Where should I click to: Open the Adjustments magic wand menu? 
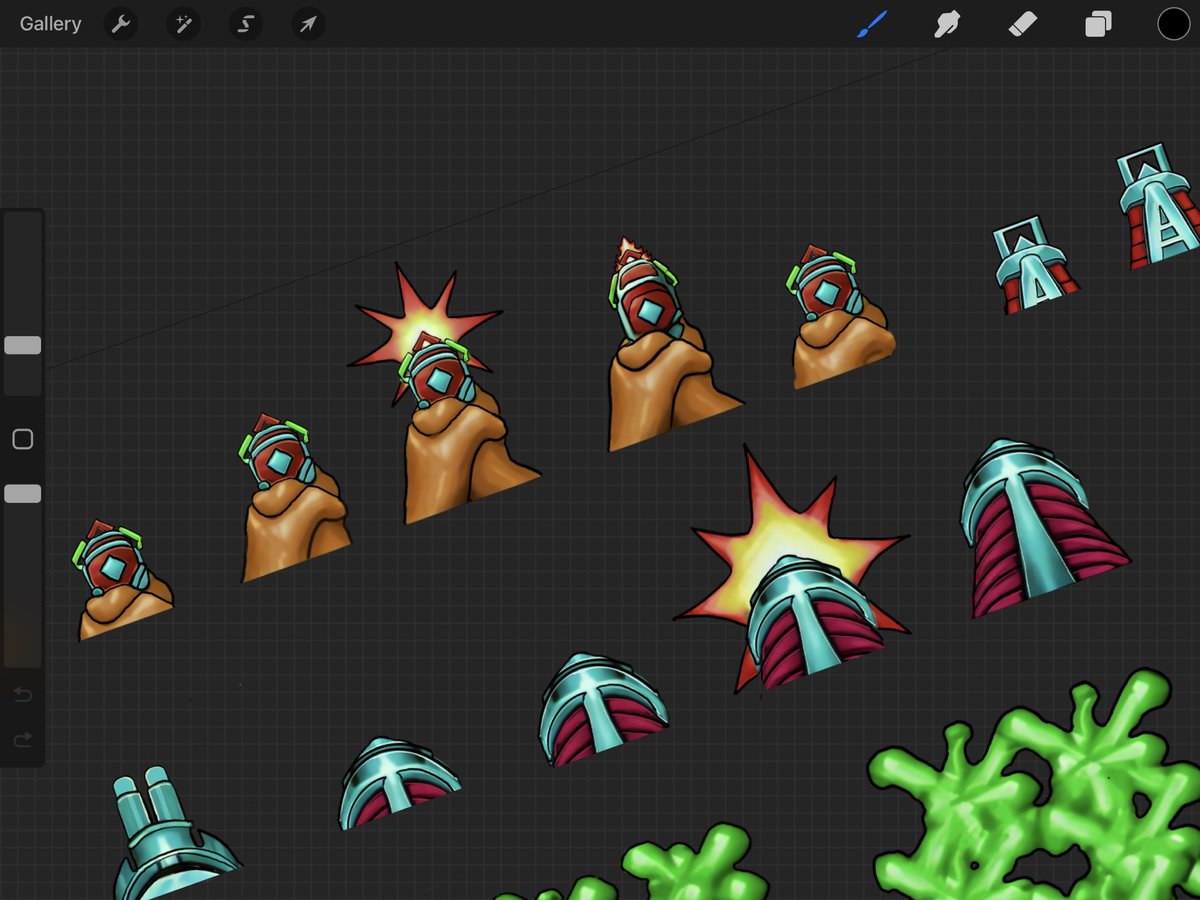coord(183,24)
